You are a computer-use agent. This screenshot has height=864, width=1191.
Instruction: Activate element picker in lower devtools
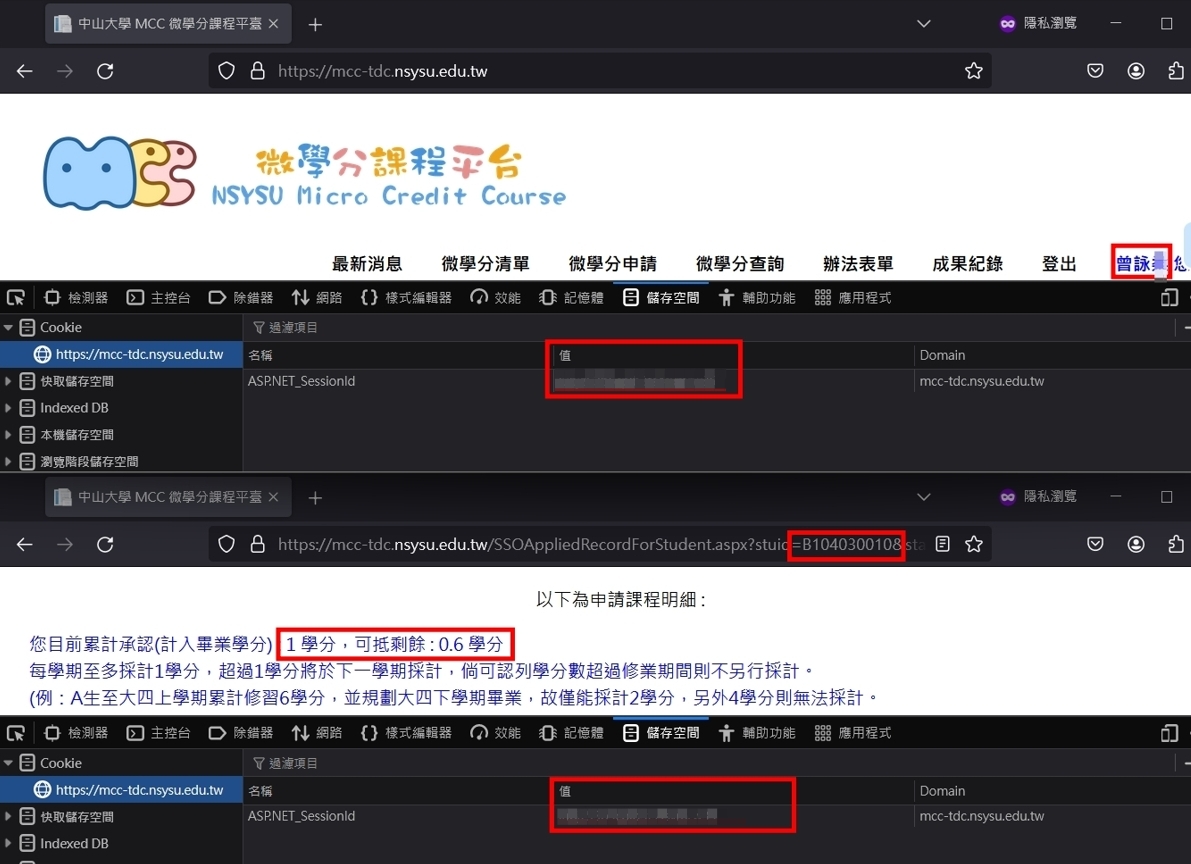(x=15, y=733)
